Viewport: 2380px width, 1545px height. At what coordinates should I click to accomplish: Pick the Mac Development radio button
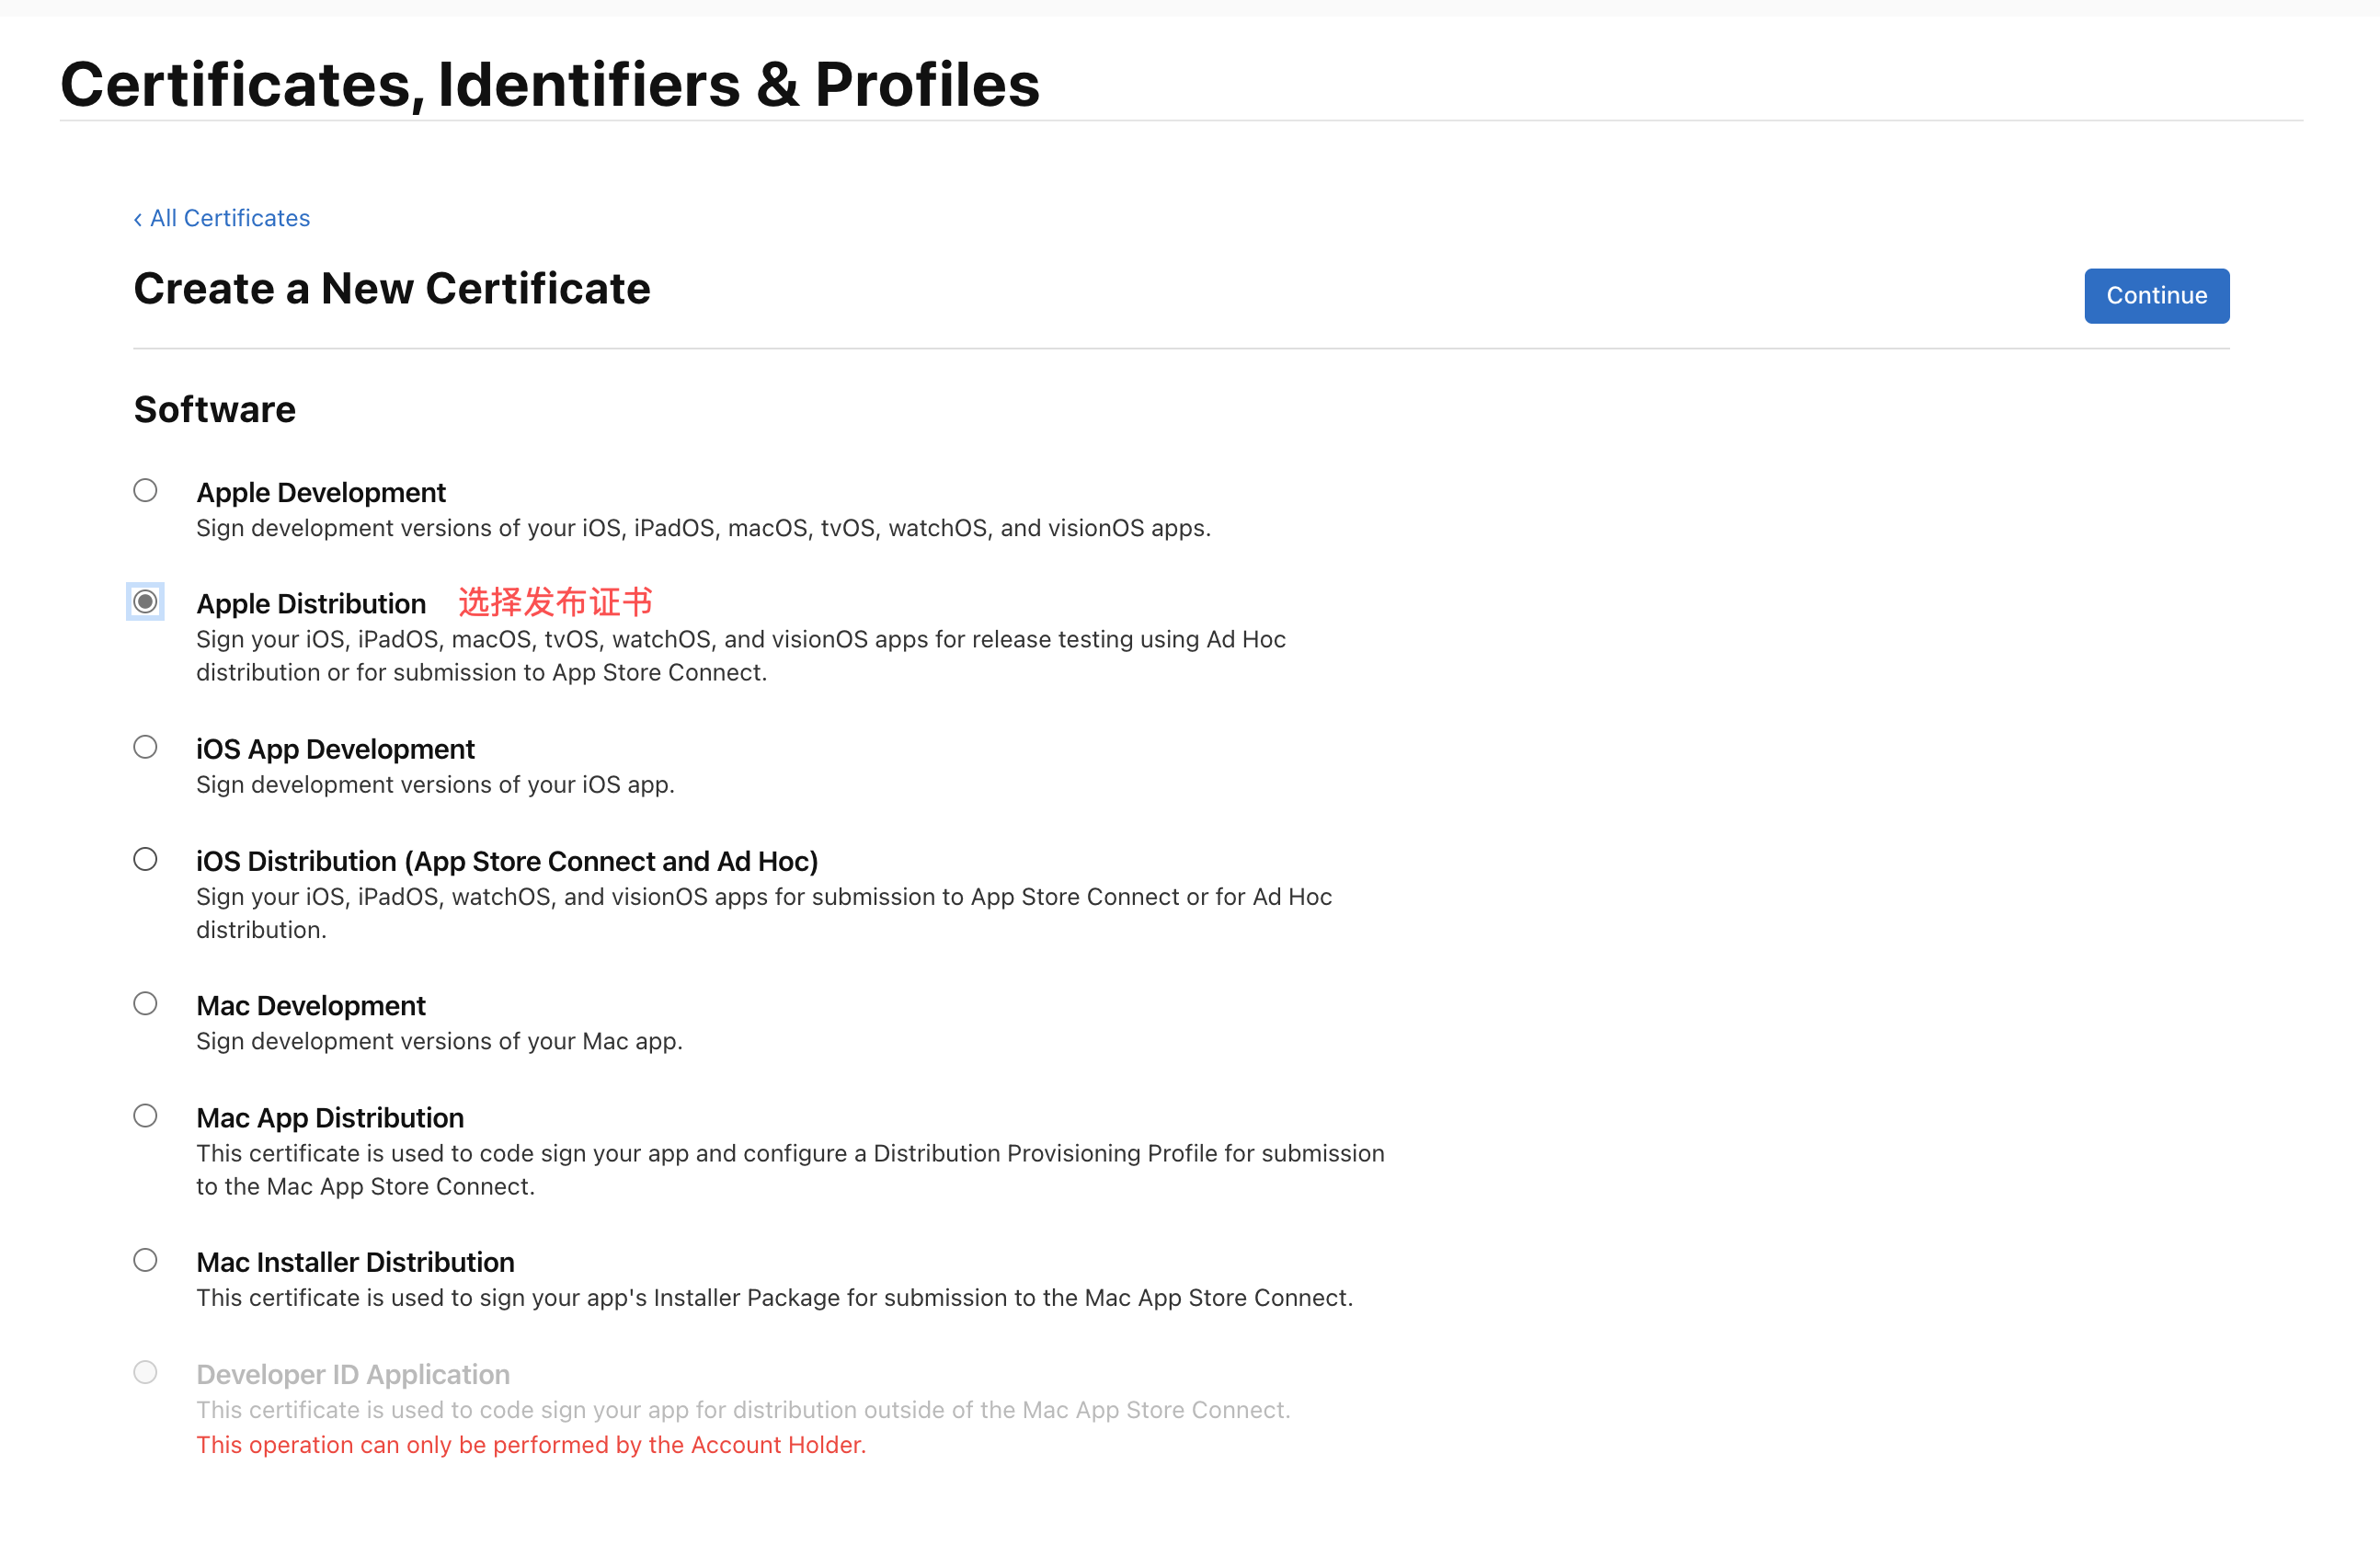145,1003
